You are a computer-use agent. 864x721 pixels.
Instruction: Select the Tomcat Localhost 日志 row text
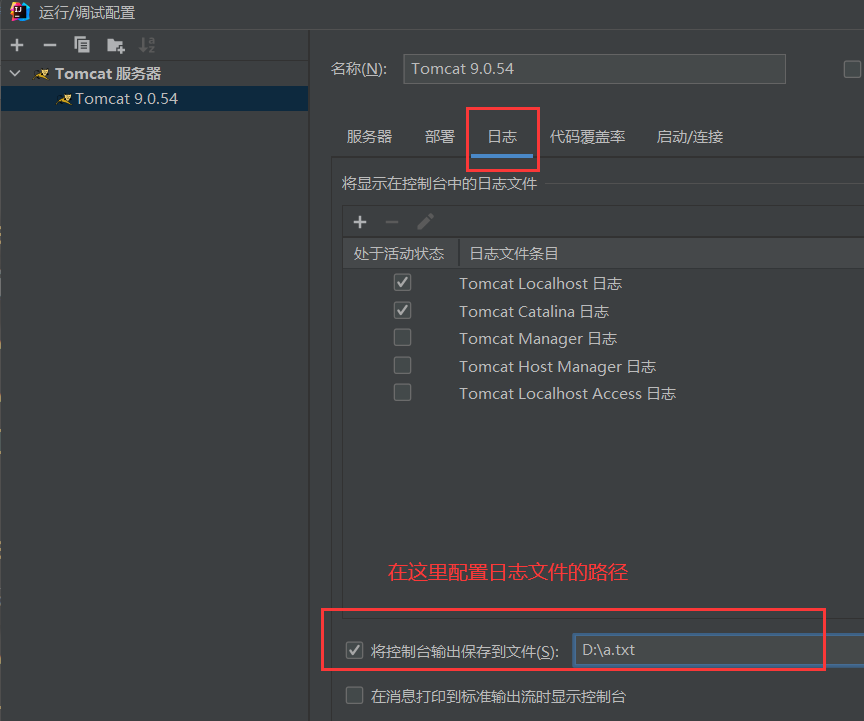click(541, 284)
